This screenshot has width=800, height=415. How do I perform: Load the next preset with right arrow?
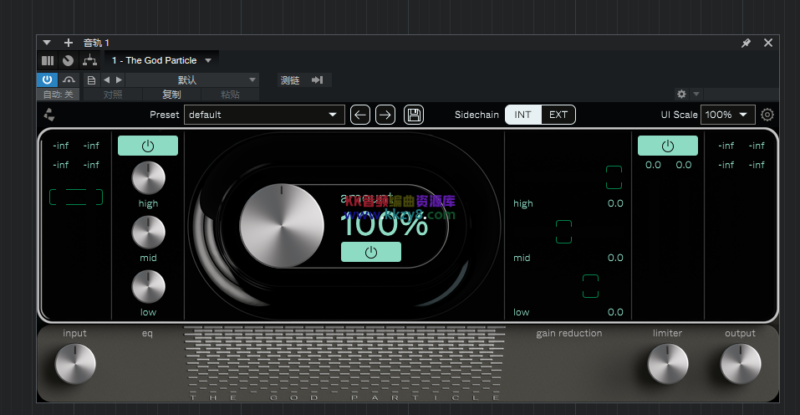pos(385,115)
